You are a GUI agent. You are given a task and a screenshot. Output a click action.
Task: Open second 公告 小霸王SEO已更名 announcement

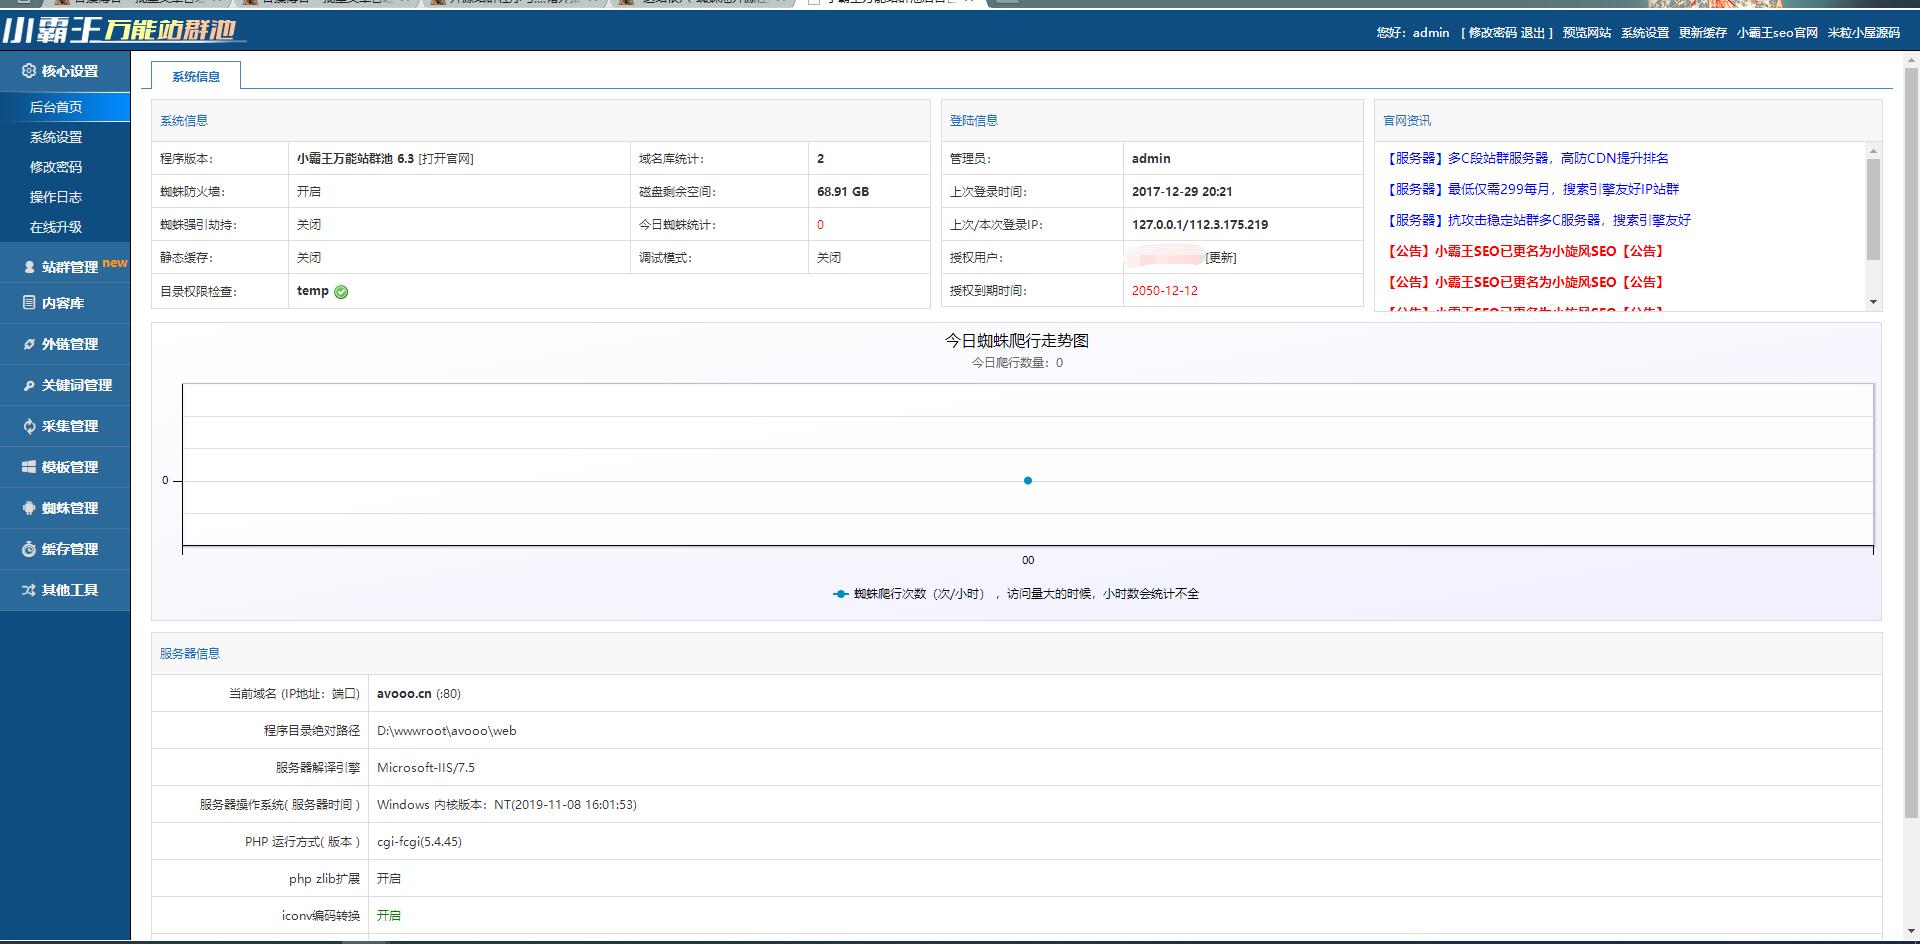coord(1525,282)
